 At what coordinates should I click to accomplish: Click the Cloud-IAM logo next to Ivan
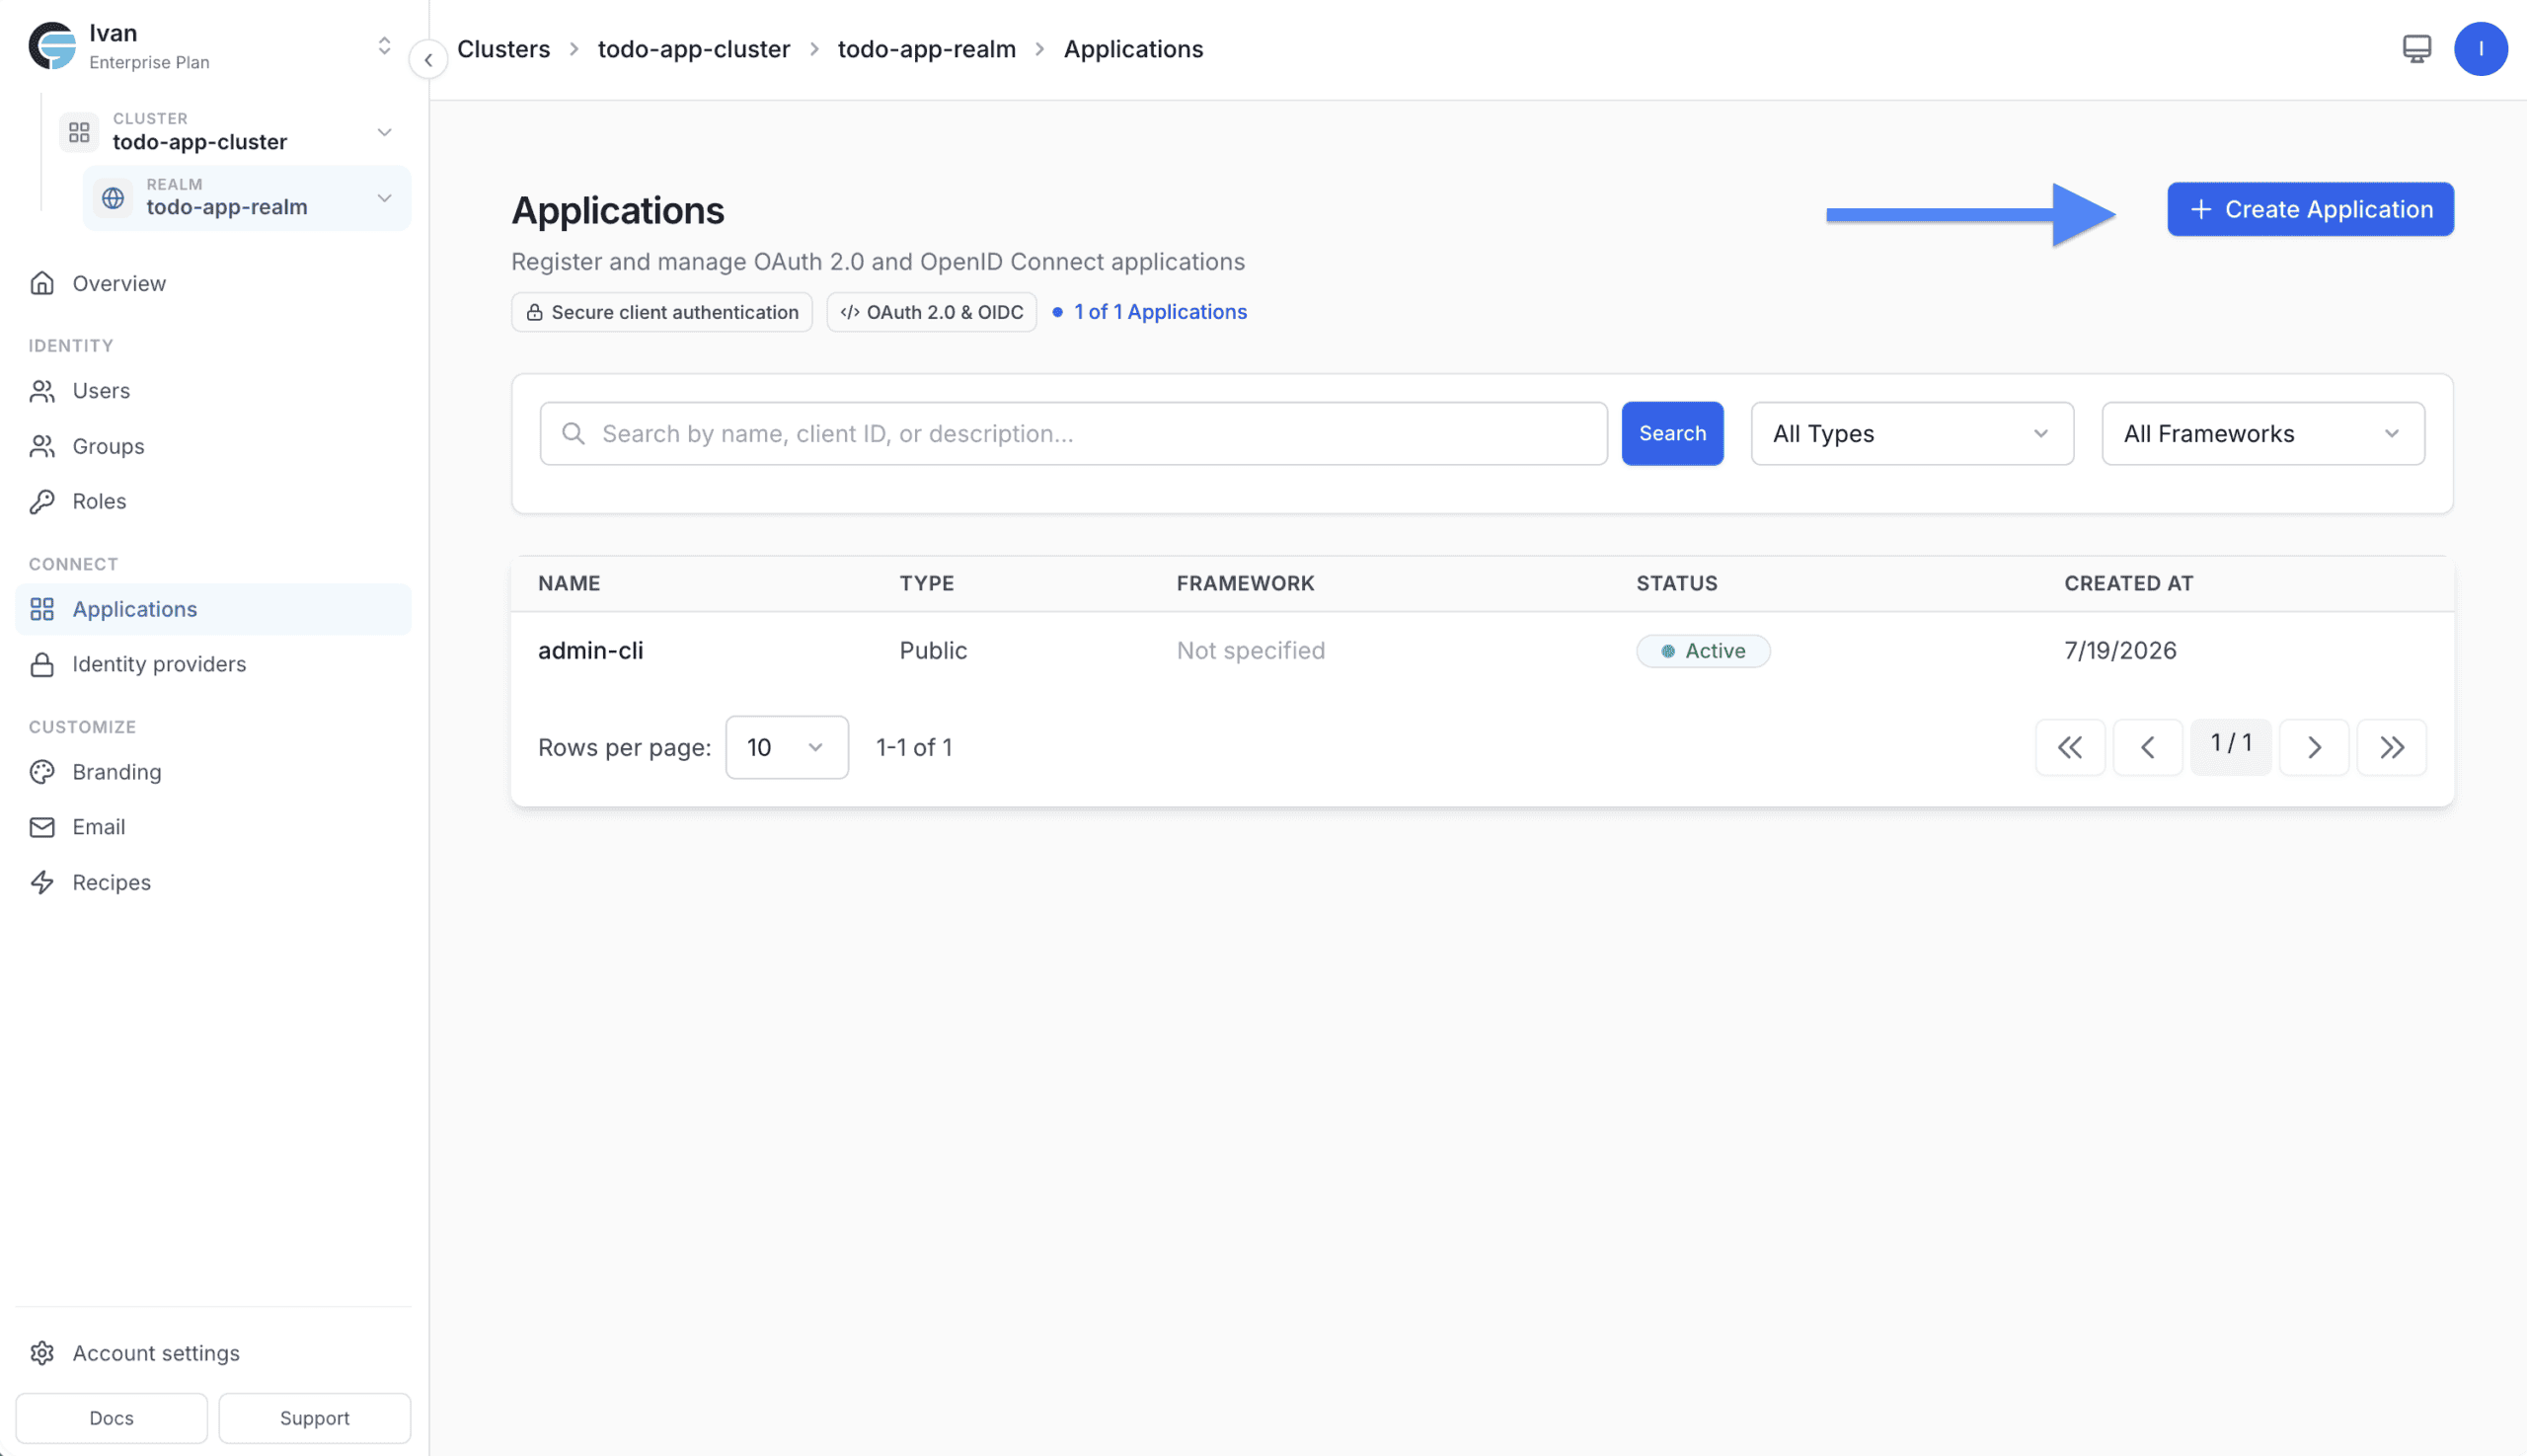(x=52, y=46)
